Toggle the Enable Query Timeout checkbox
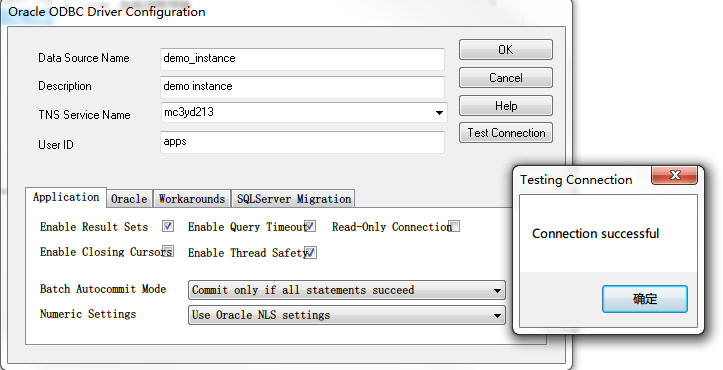The image size is (723, 370). click(x=310, y=226)
